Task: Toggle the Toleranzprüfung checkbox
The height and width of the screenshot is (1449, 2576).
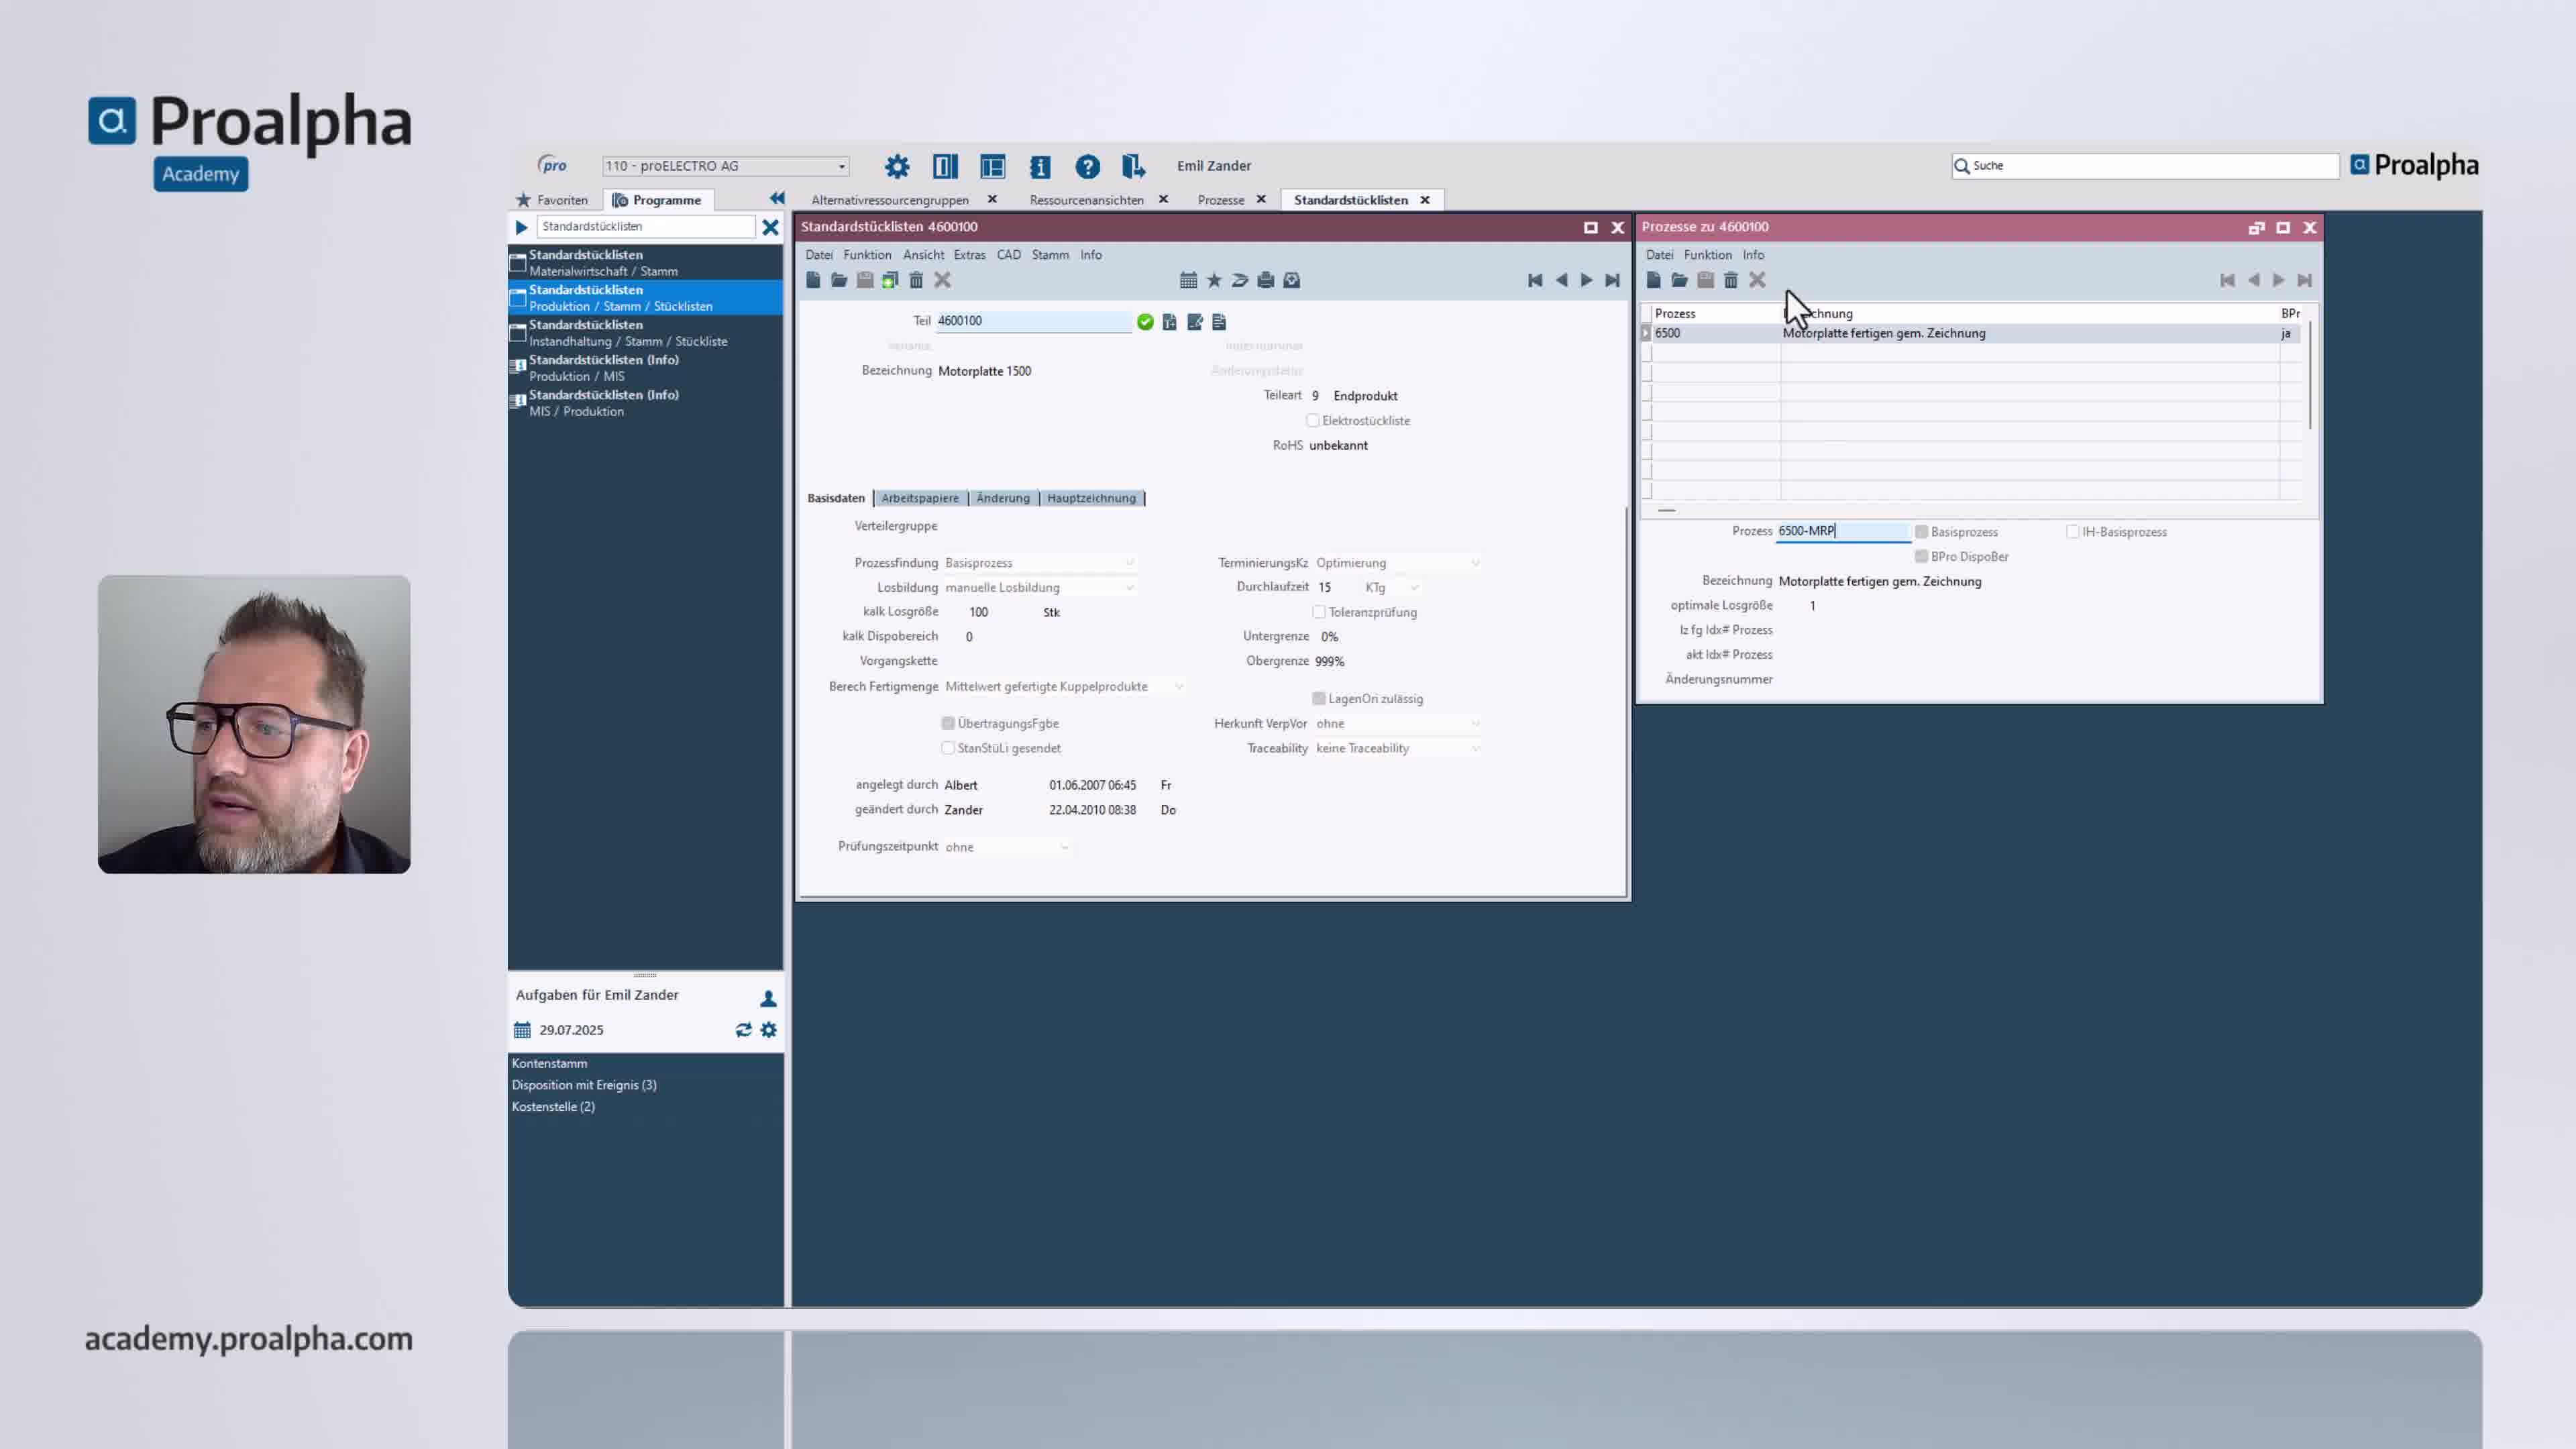Action: [x=1320, y=612]
